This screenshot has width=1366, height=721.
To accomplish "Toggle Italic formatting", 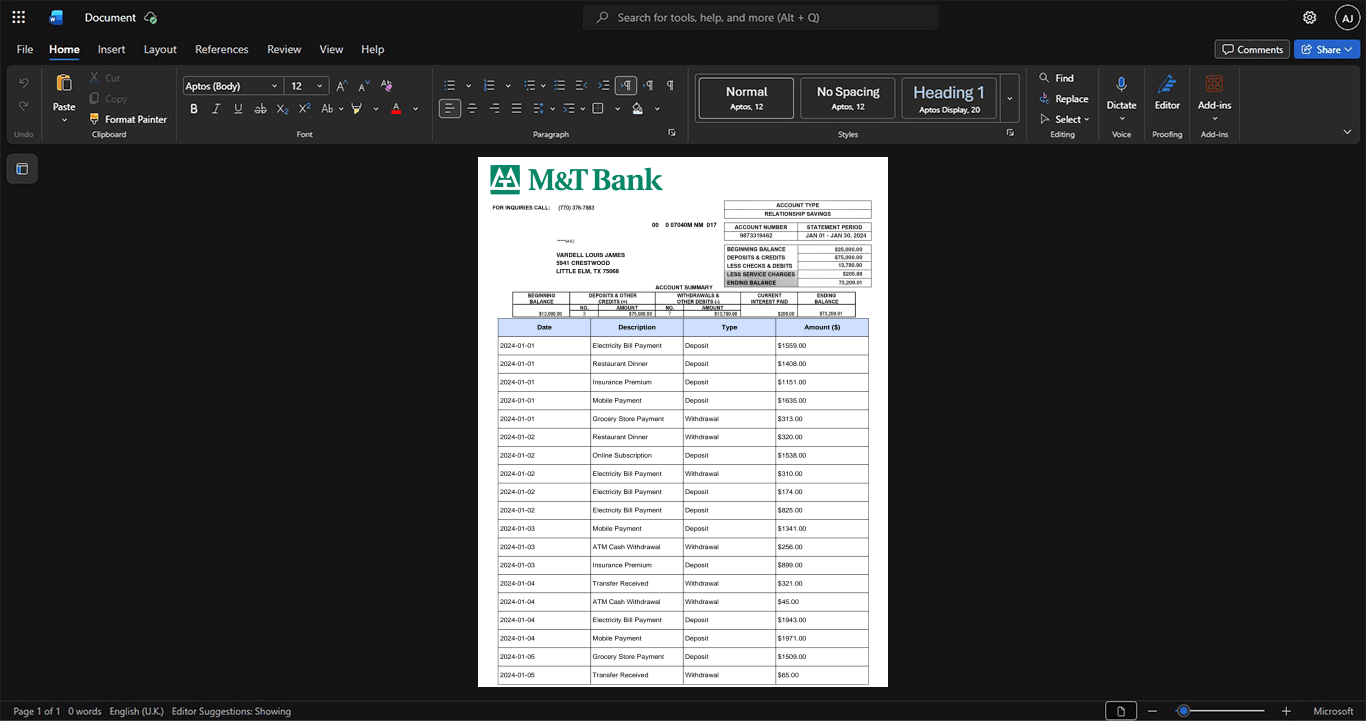I will 216,108.
